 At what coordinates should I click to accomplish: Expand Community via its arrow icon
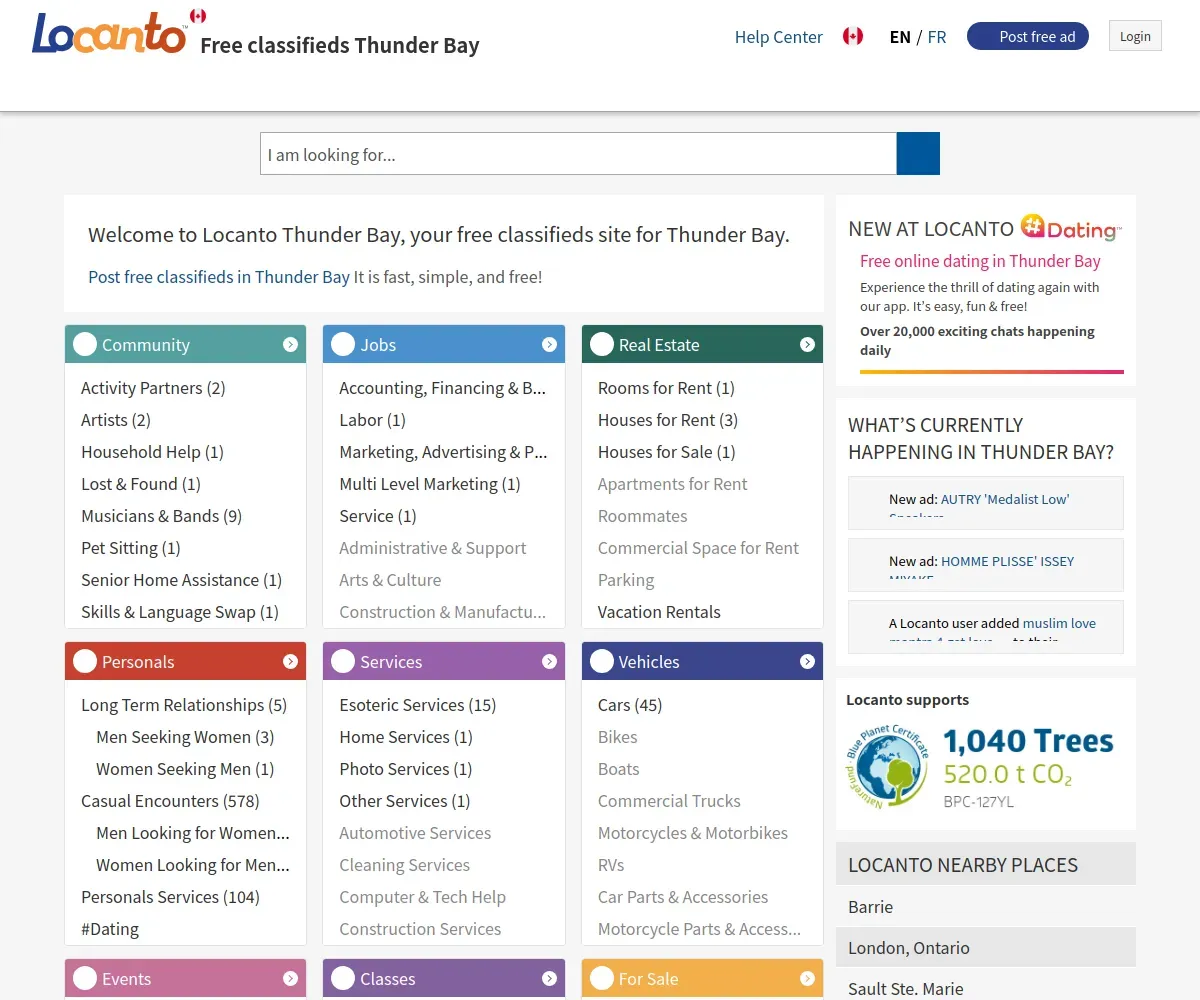pos(290,344)
